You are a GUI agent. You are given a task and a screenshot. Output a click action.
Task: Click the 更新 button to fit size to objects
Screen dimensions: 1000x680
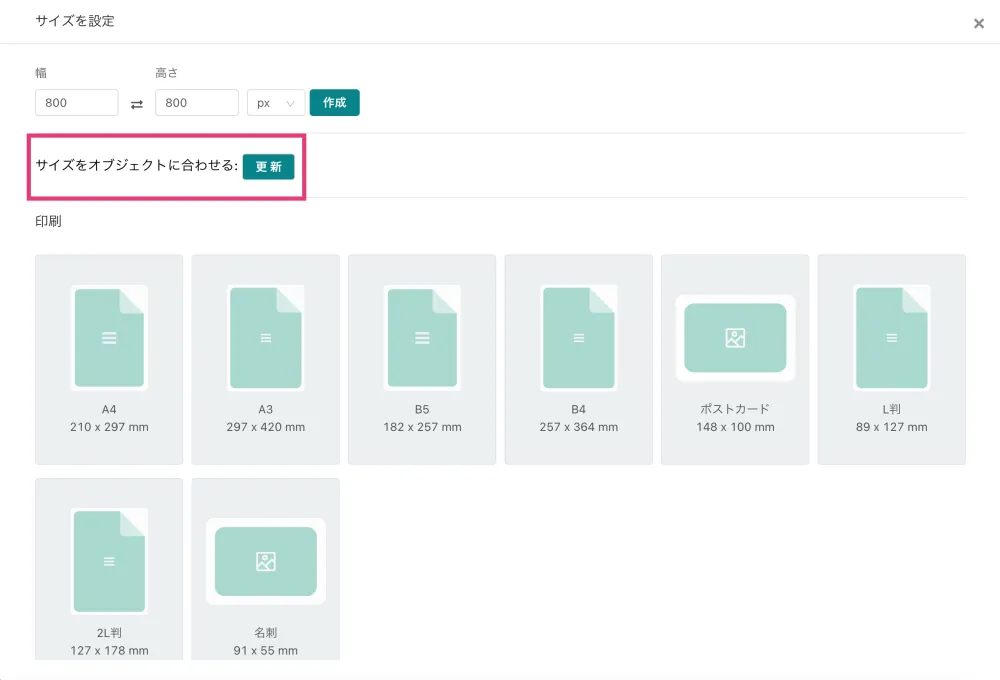tap(268, 167)
